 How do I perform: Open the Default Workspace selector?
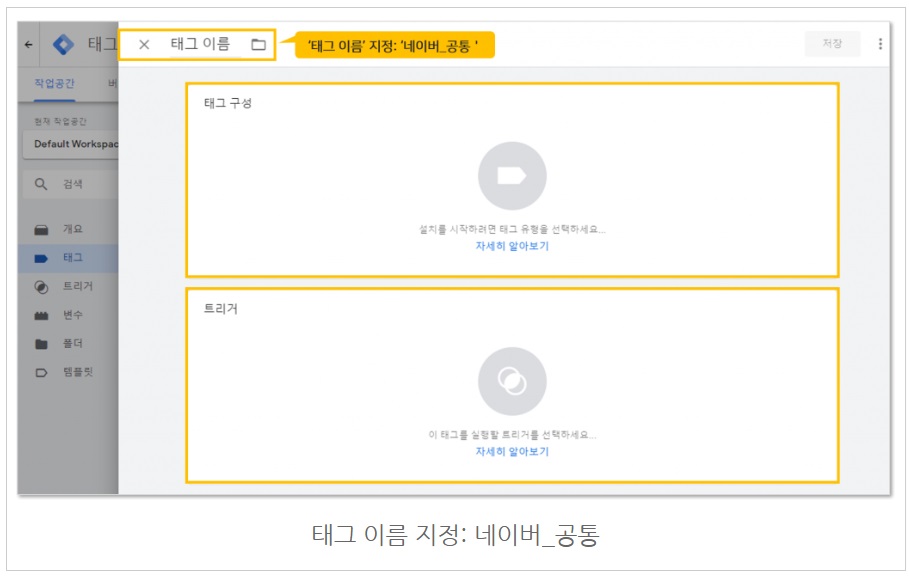71,144
